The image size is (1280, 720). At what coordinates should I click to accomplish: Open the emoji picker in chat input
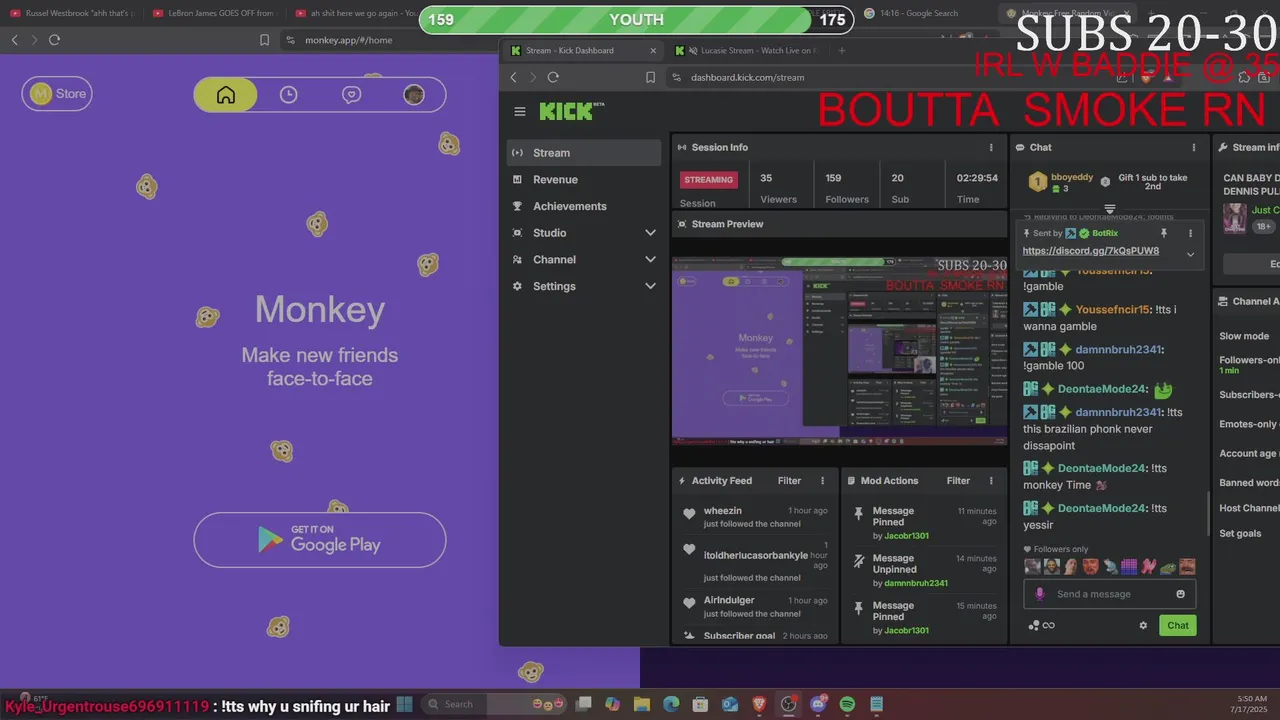(1180, 594)
